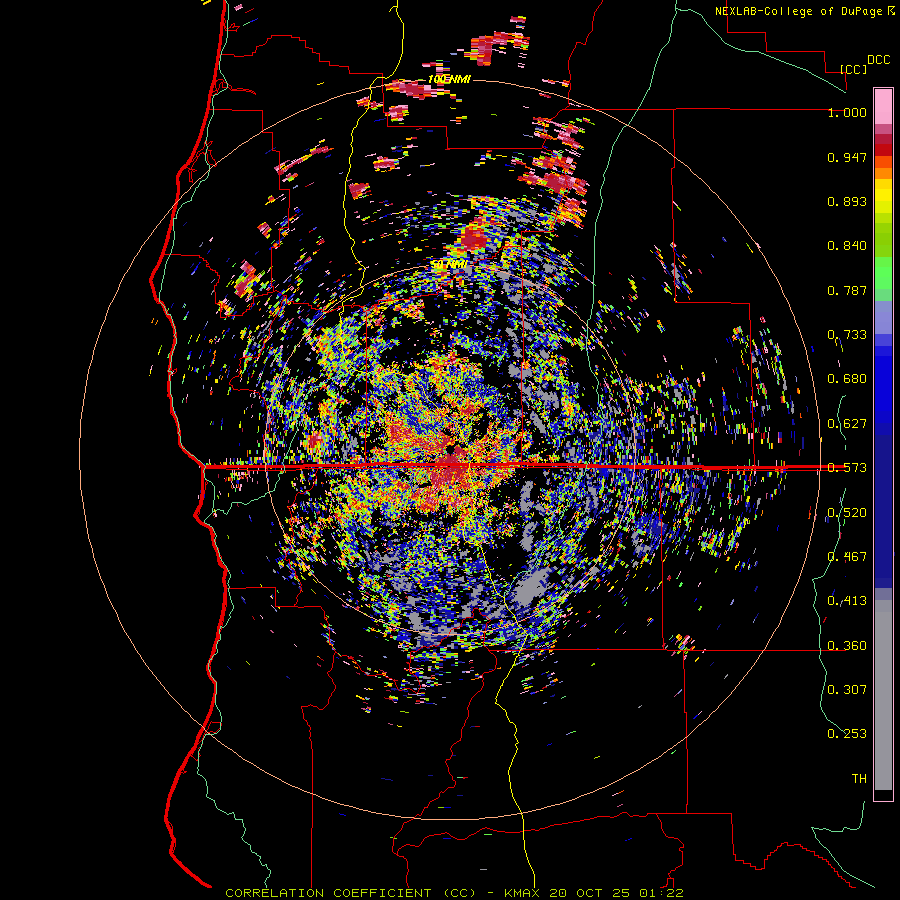Select the 0.893 scale value

pos(847,201)
